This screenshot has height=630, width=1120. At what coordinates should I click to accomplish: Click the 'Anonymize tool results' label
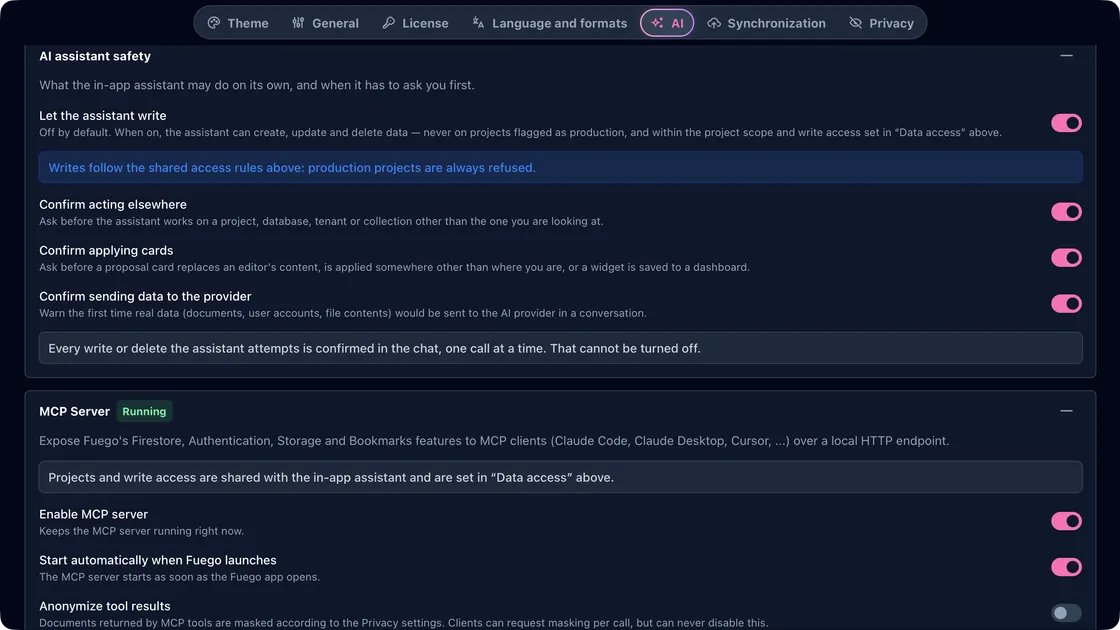coord(105,606)
